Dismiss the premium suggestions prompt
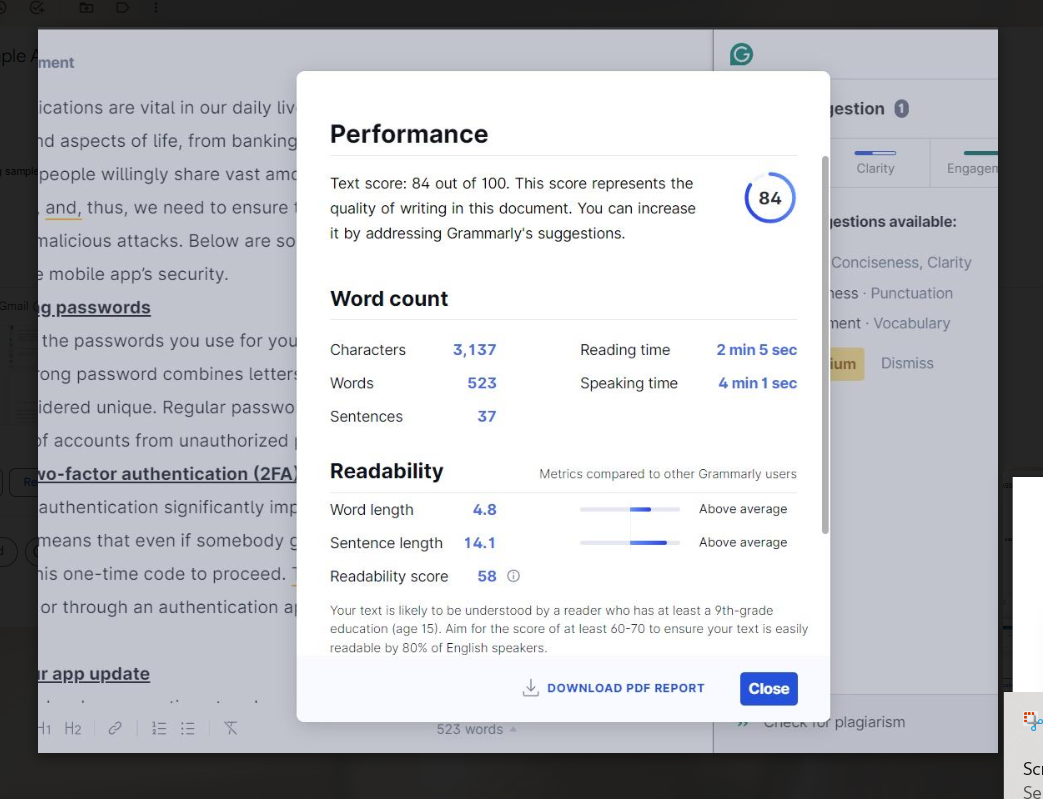The height and width of the screenshot is (799, 1043). click(907, 363)
